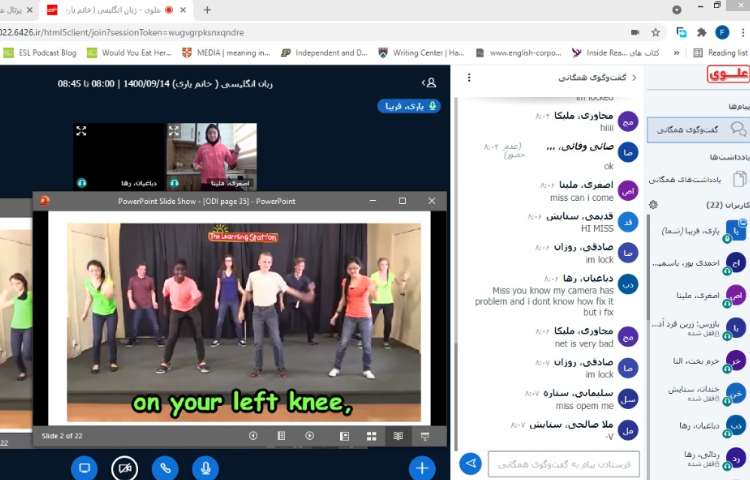
Task: Open the Chrome three-dot menu
Action: coord(743,32)
